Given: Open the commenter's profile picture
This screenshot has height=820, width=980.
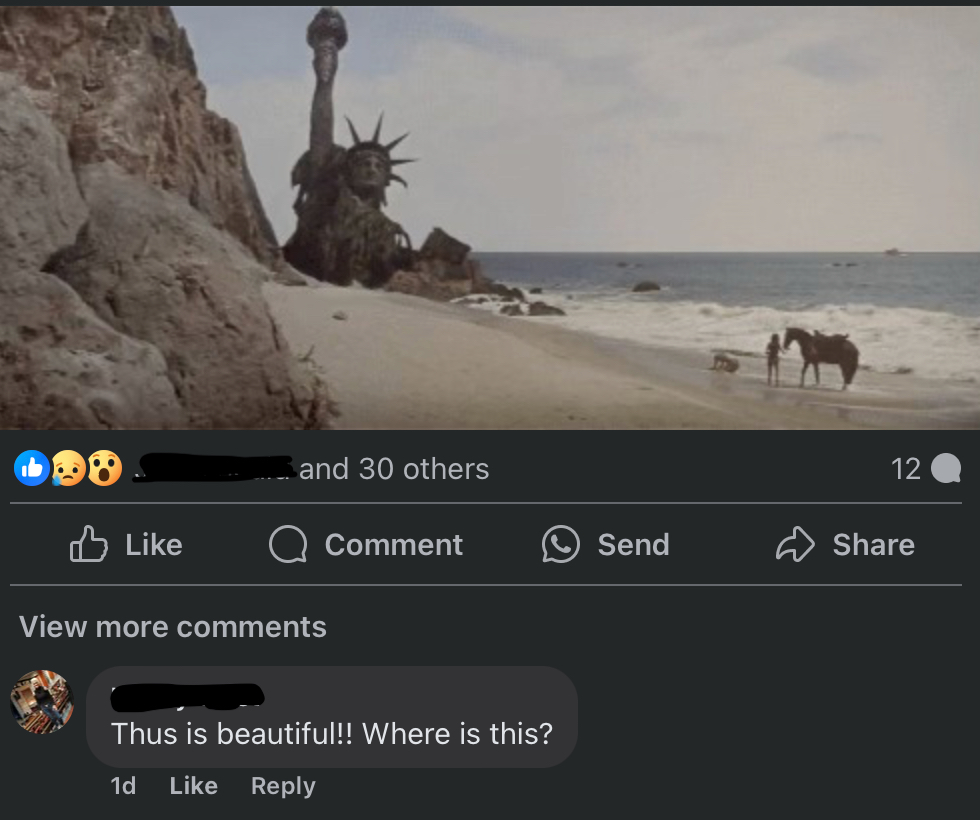Looking at the screenshot, I should coord(42,702).
